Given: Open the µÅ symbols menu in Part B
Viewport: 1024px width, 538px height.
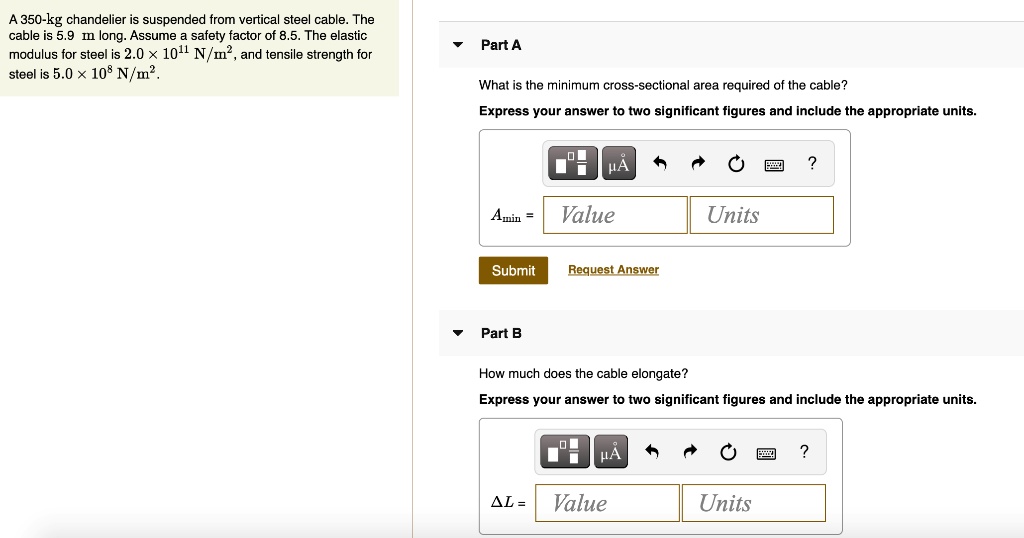Looking at the screenshot, I should [611, 452].
